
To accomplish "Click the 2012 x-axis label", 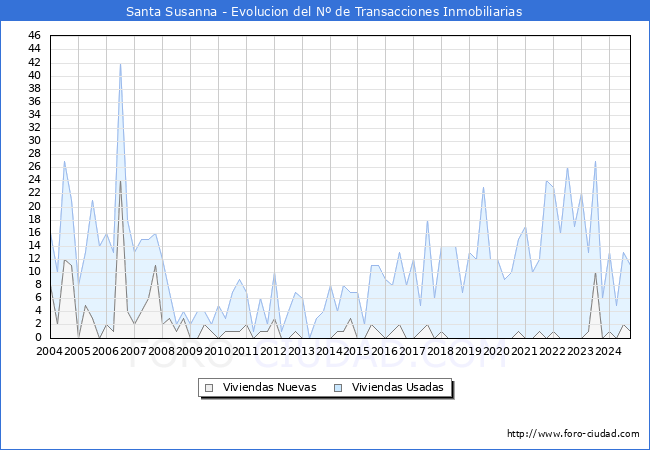I will 273,351.
